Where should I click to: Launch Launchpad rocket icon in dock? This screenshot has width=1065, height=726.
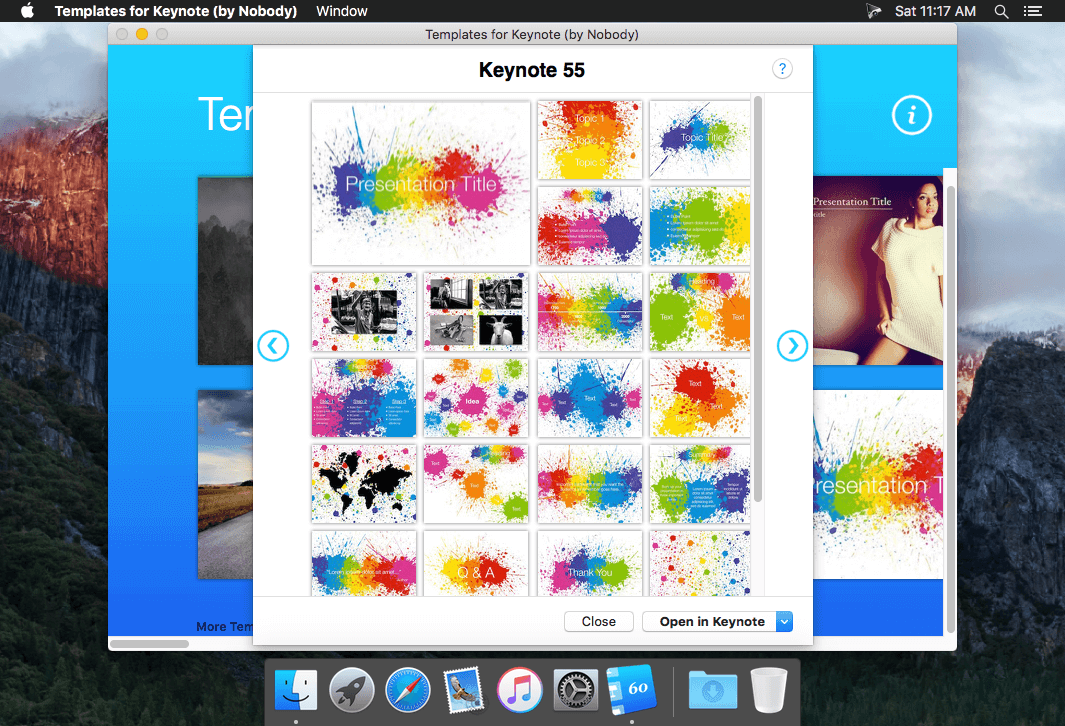point(352,690)
